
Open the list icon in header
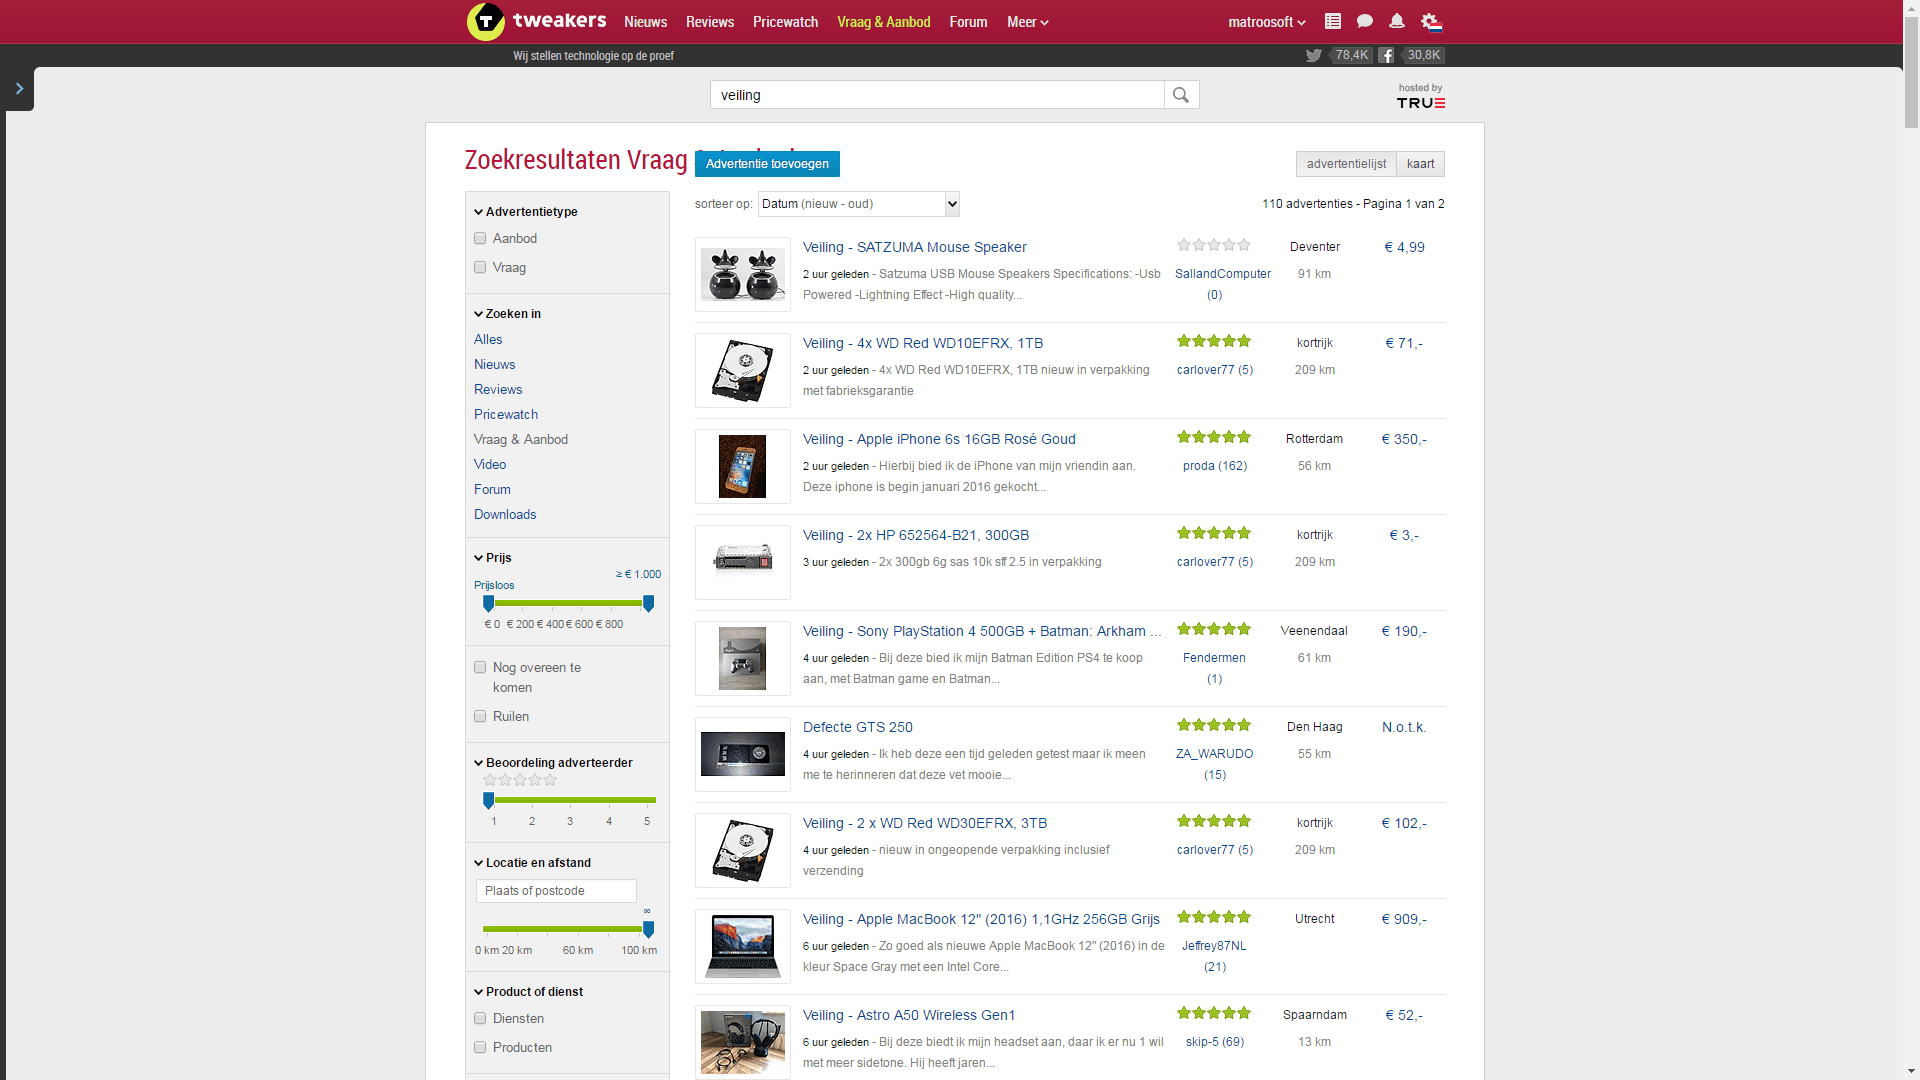[x=1332, y=21]
